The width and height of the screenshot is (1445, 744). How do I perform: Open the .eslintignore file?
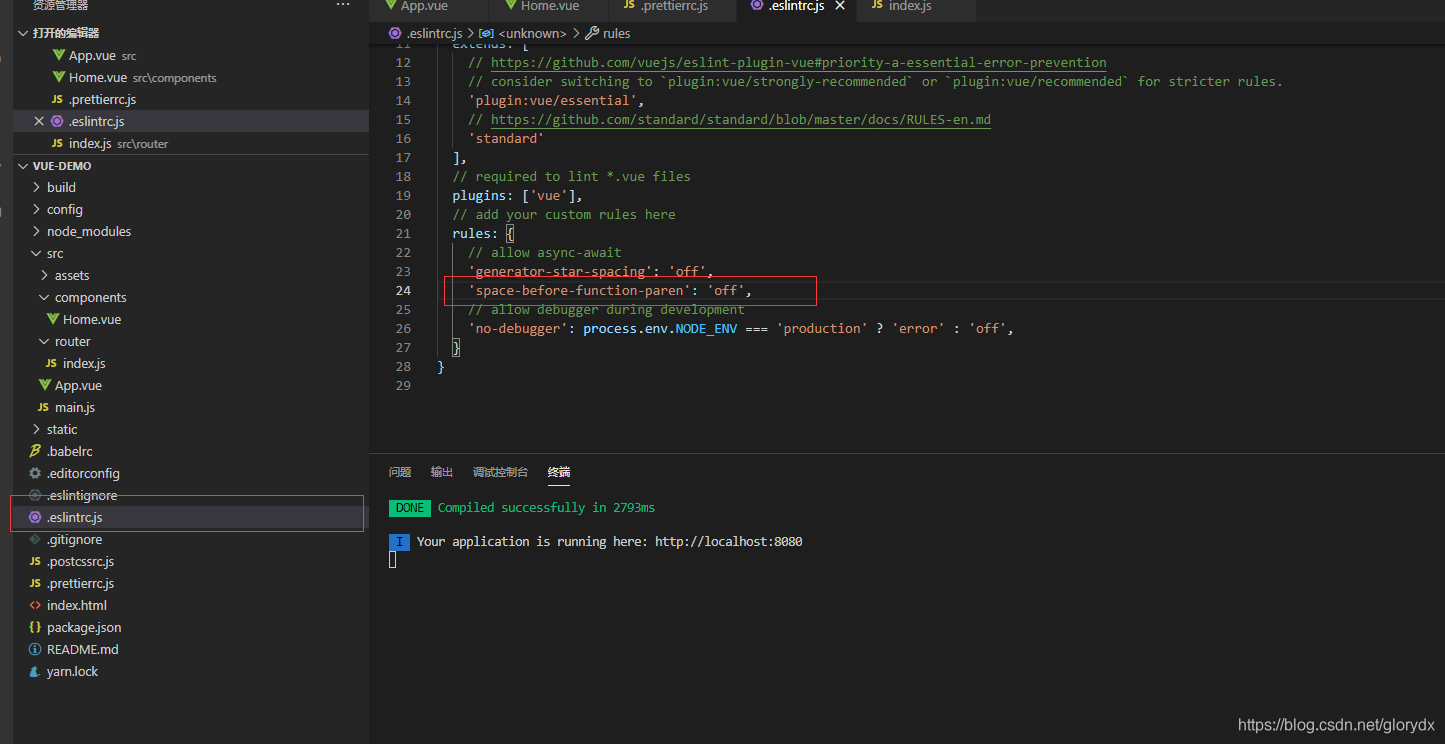82,495
